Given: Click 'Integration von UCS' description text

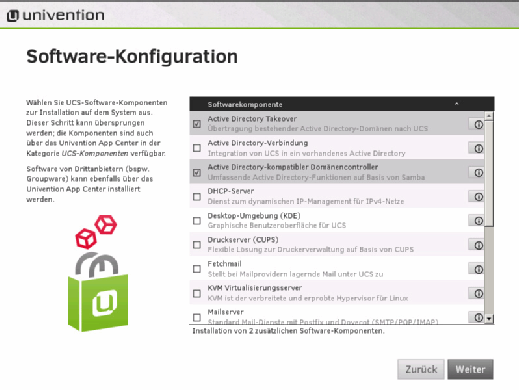Looking at the screenshot, I should click(306, 153).
